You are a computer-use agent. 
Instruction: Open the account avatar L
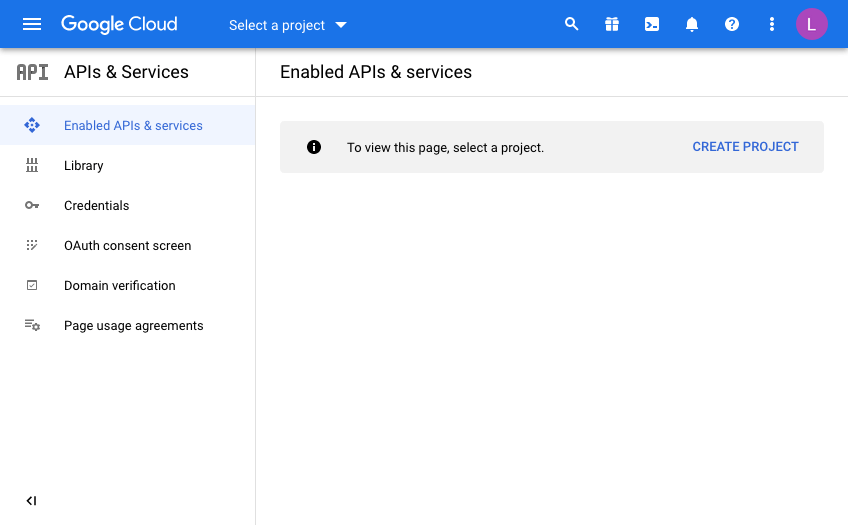pyautogui.click(x=811, y=24)
